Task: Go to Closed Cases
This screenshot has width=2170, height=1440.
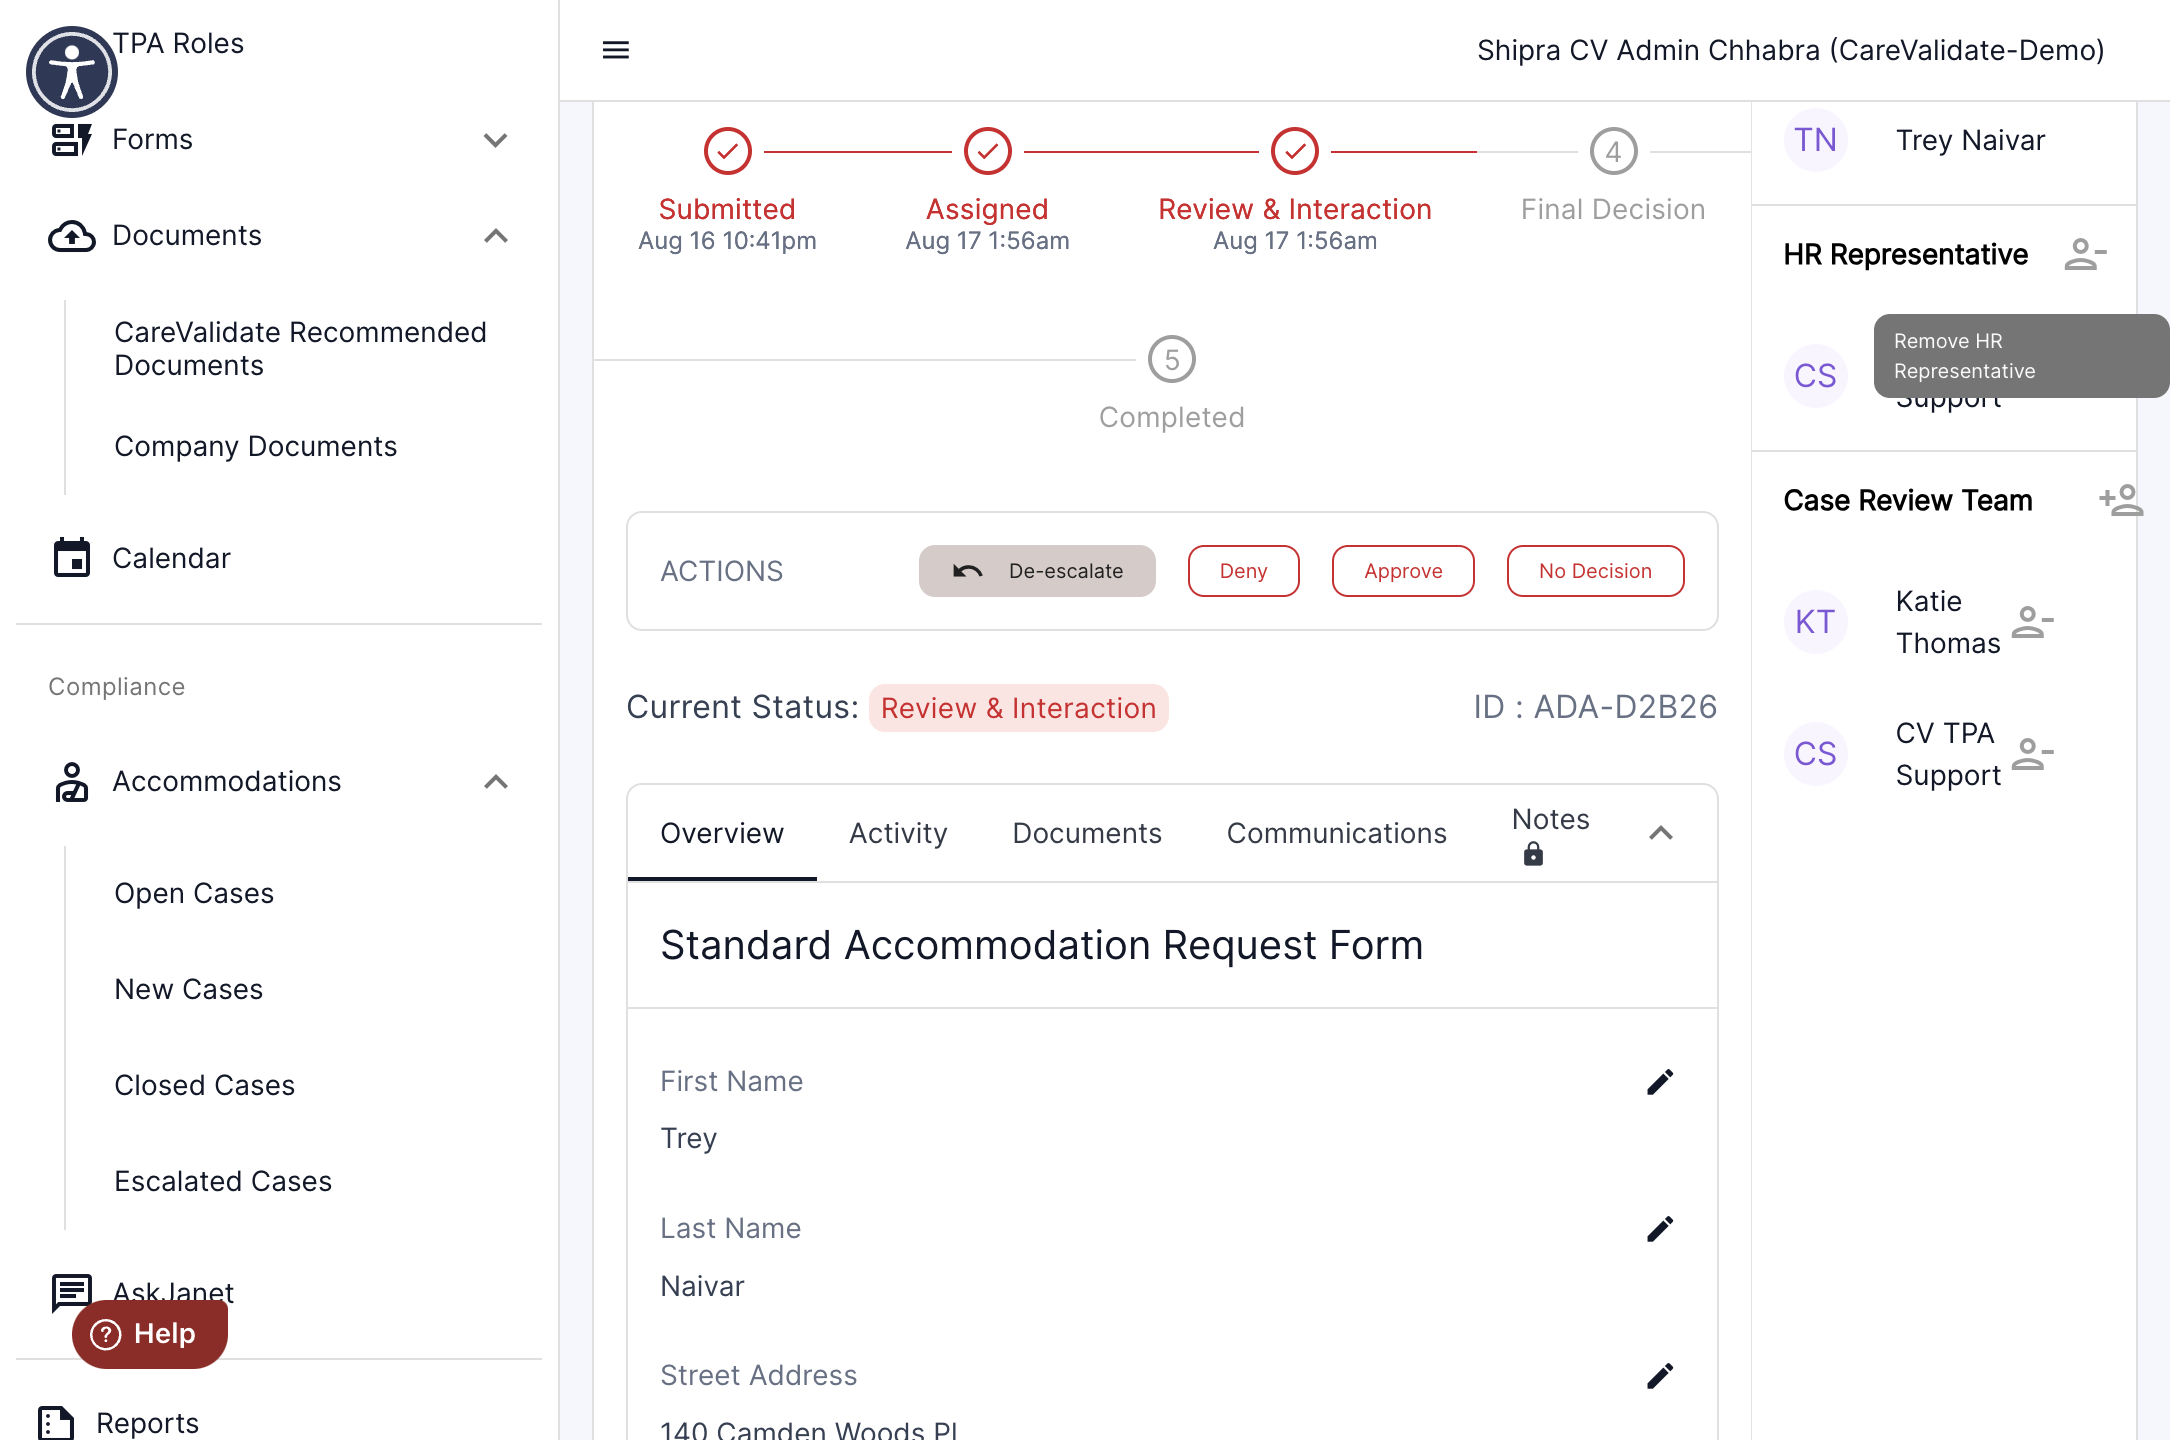Action: point(204,1085)
